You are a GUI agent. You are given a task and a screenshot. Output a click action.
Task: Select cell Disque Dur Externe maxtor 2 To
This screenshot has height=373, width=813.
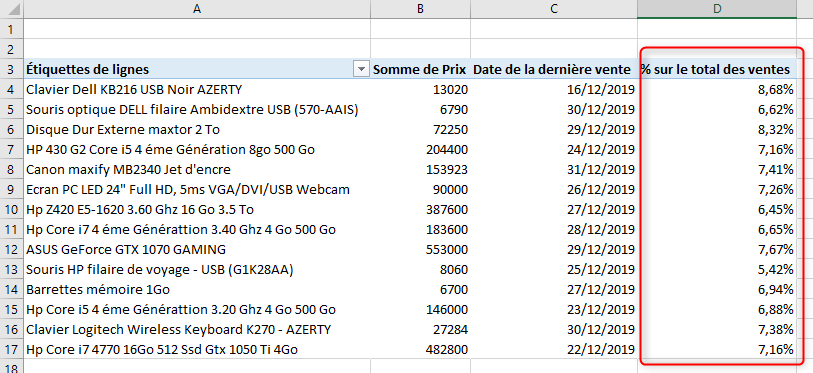pos(197,130)
